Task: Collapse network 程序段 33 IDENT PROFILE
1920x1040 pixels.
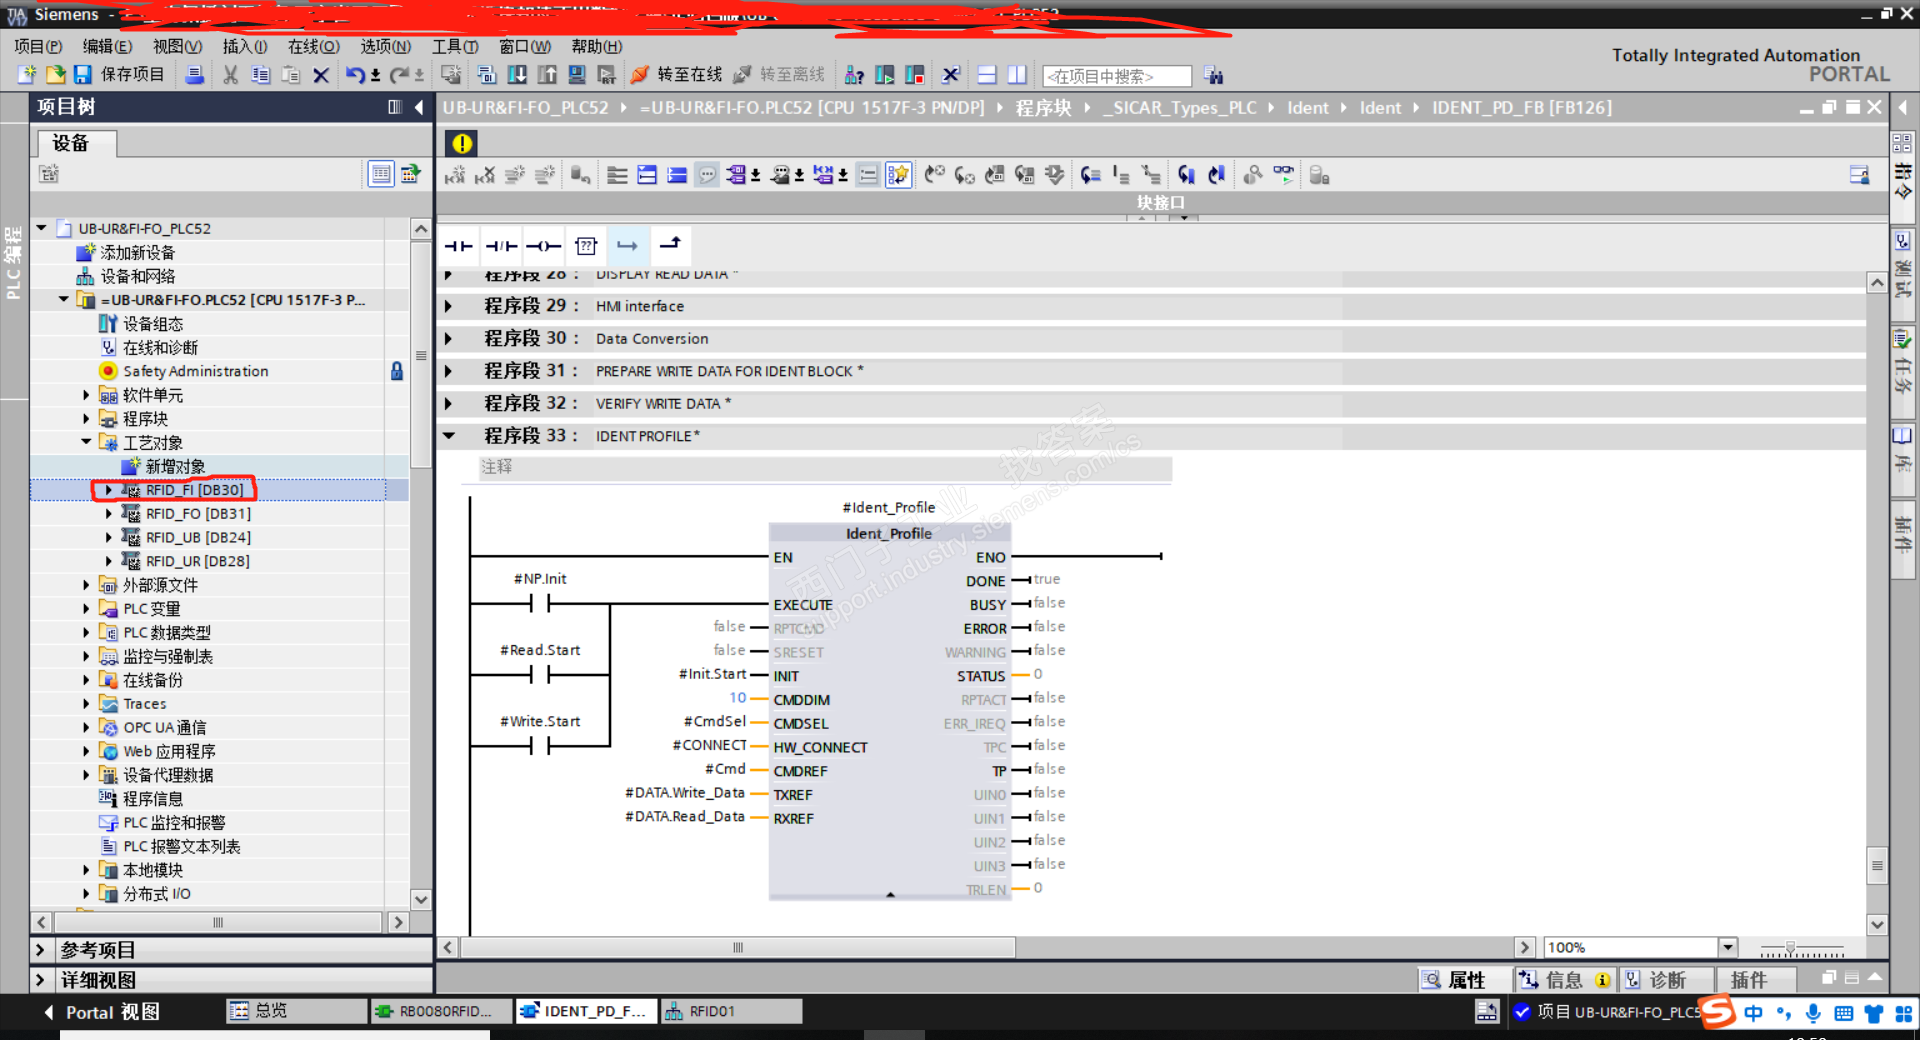Action: pyautogui.click(x=449, y=436)
